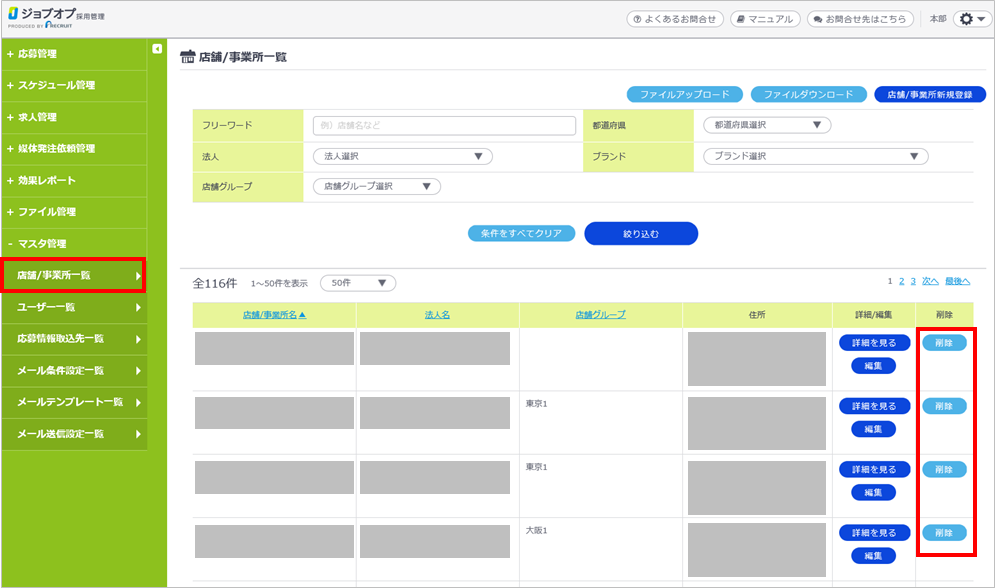
Task: Sort by 店舗/事業所名 column header
Action: click(x=273, y=315)
